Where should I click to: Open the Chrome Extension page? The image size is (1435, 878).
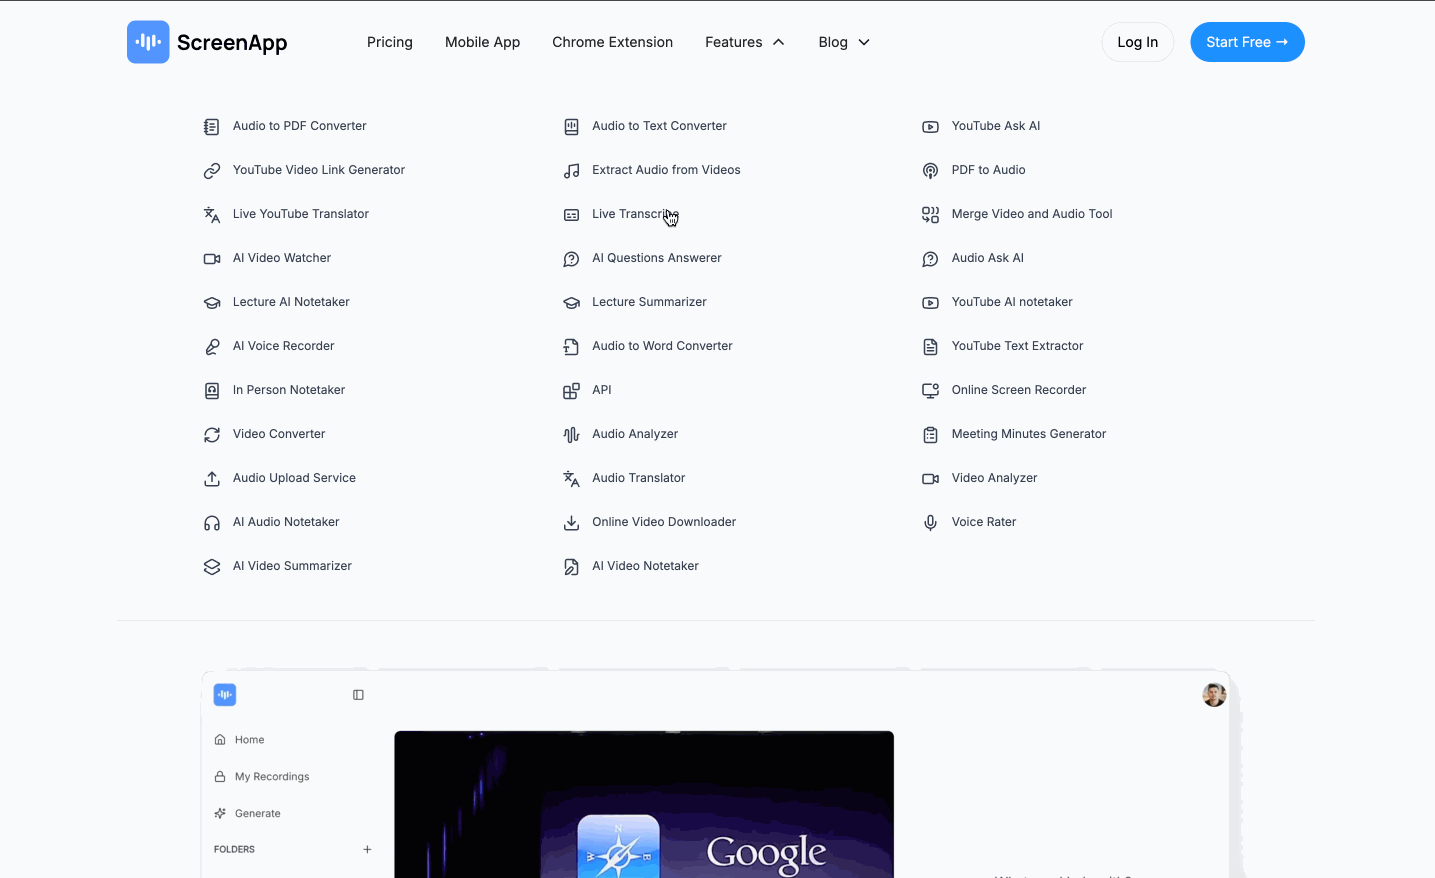[x=612, y=42]
